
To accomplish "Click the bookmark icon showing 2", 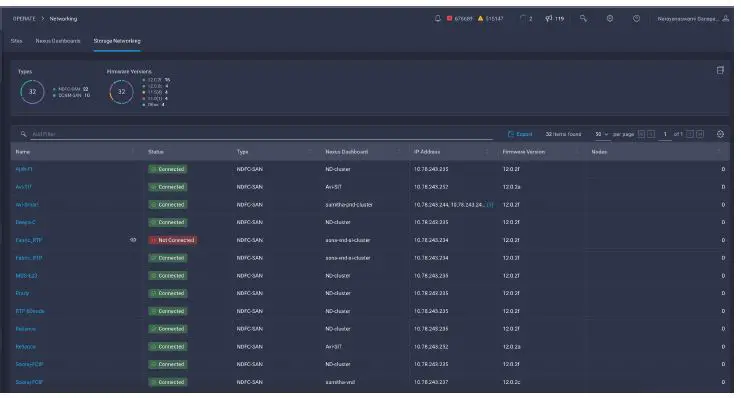I will click(526, 19).
